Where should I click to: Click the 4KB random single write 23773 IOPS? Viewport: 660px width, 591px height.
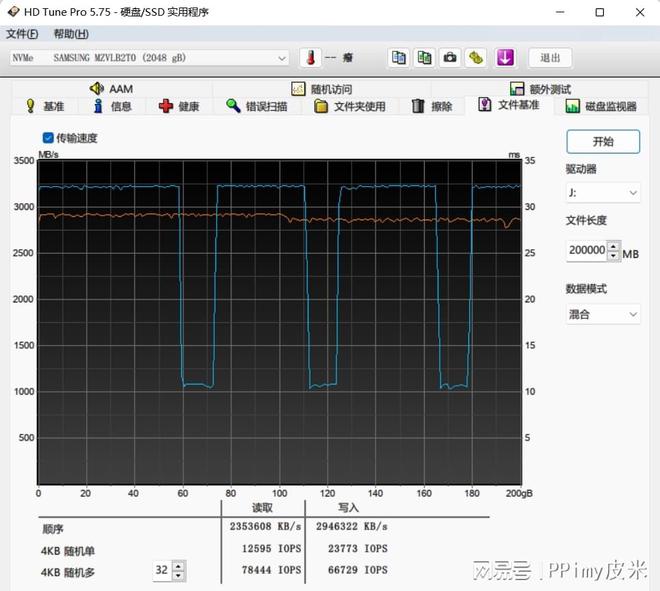click(x=358, y=548)
